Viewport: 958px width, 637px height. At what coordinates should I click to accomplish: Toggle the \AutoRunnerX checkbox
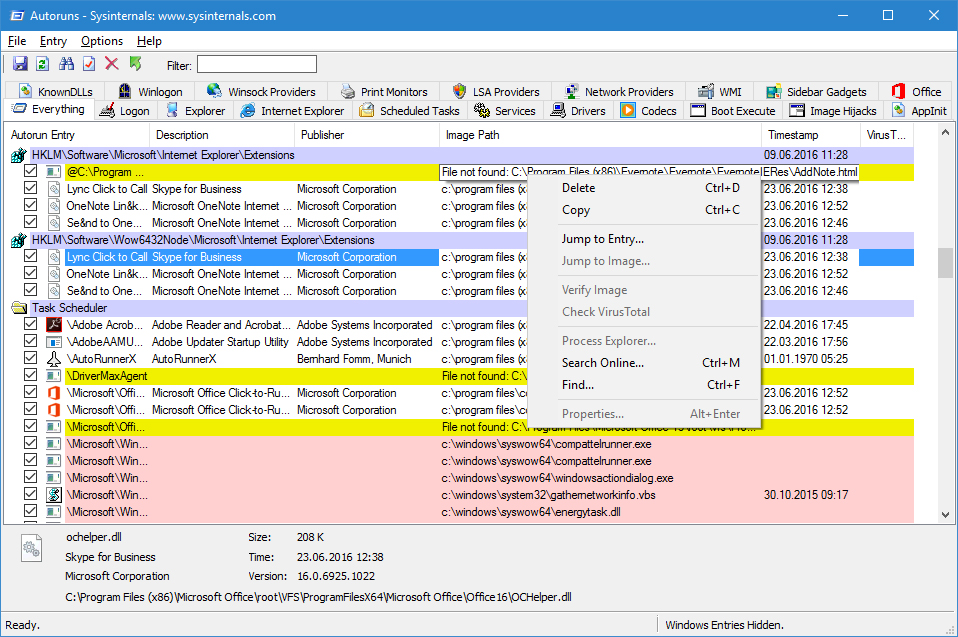coord(30,358)
